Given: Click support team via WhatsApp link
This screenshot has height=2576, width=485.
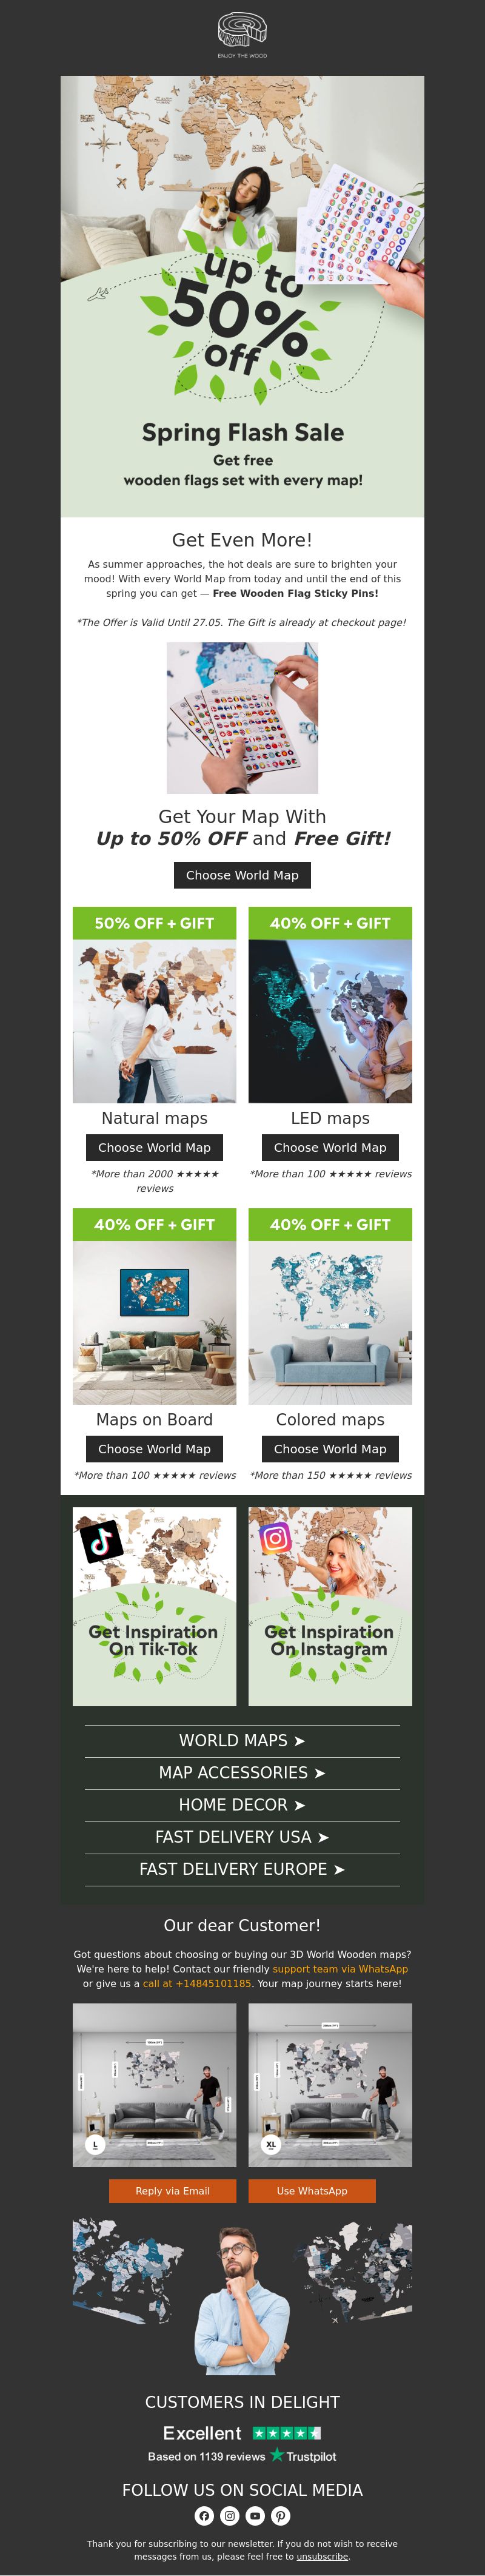Looking at the screenshot, I should (340, 1969).
